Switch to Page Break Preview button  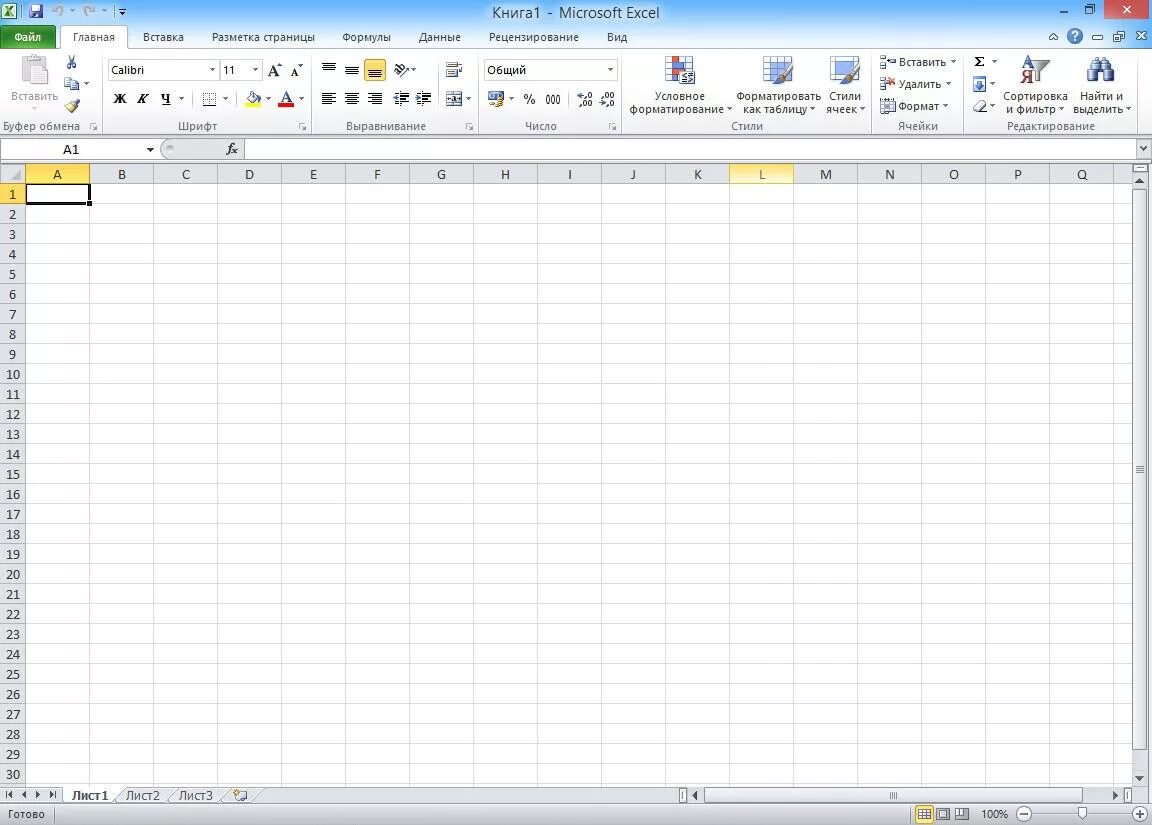[962, 814]
